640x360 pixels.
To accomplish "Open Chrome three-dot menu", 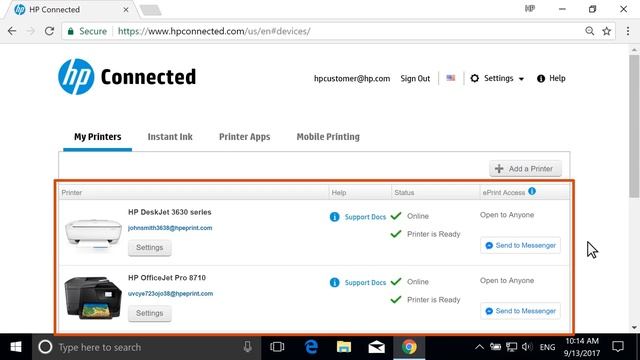I will point(628,31).
